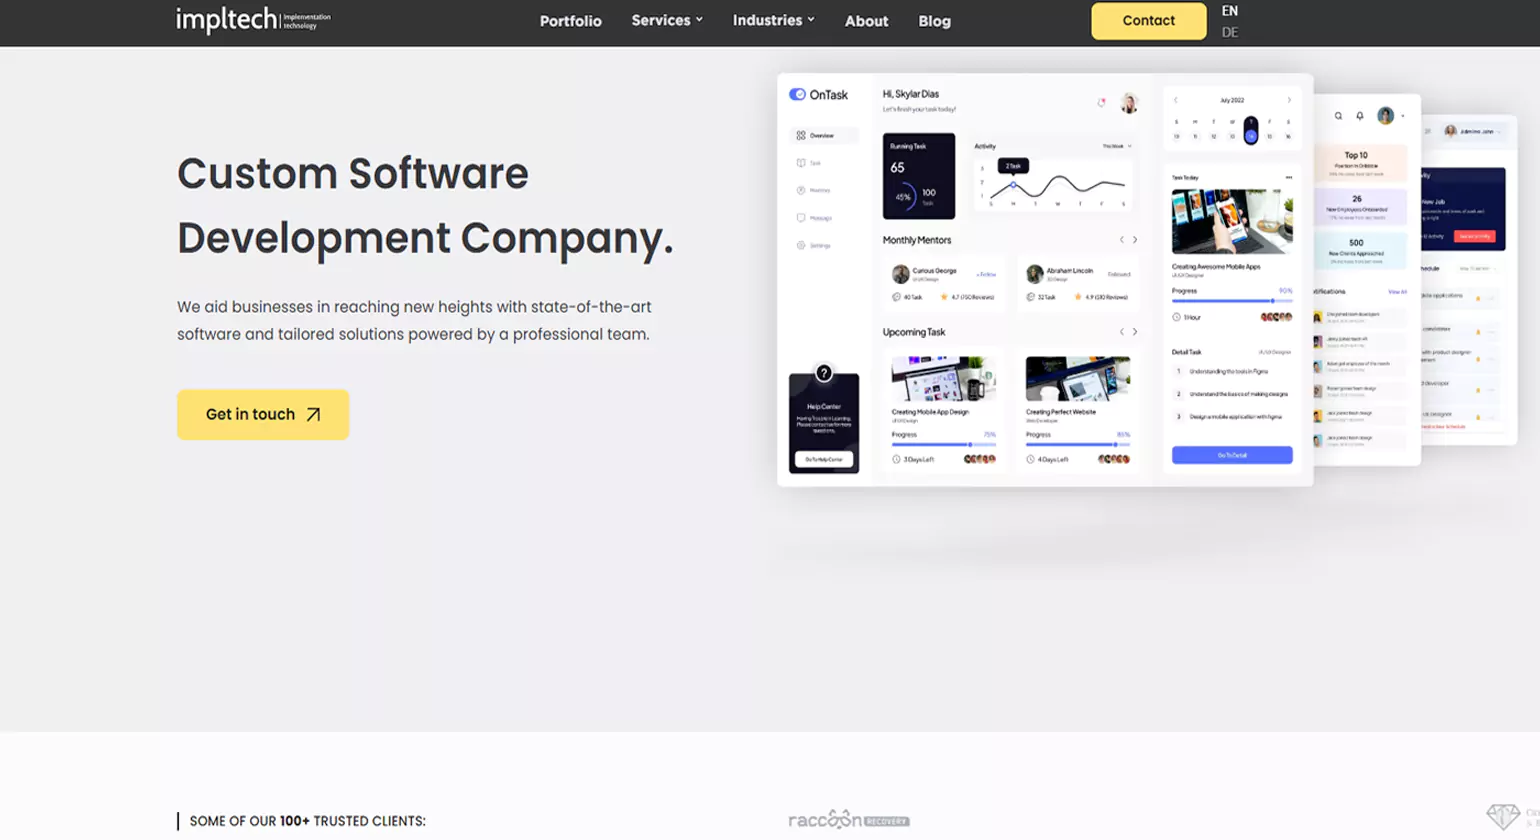Click the Settings gear icon in sidebar
Image resolution: width=1540 pixels, height=840 pixels.
coord(801,245)
